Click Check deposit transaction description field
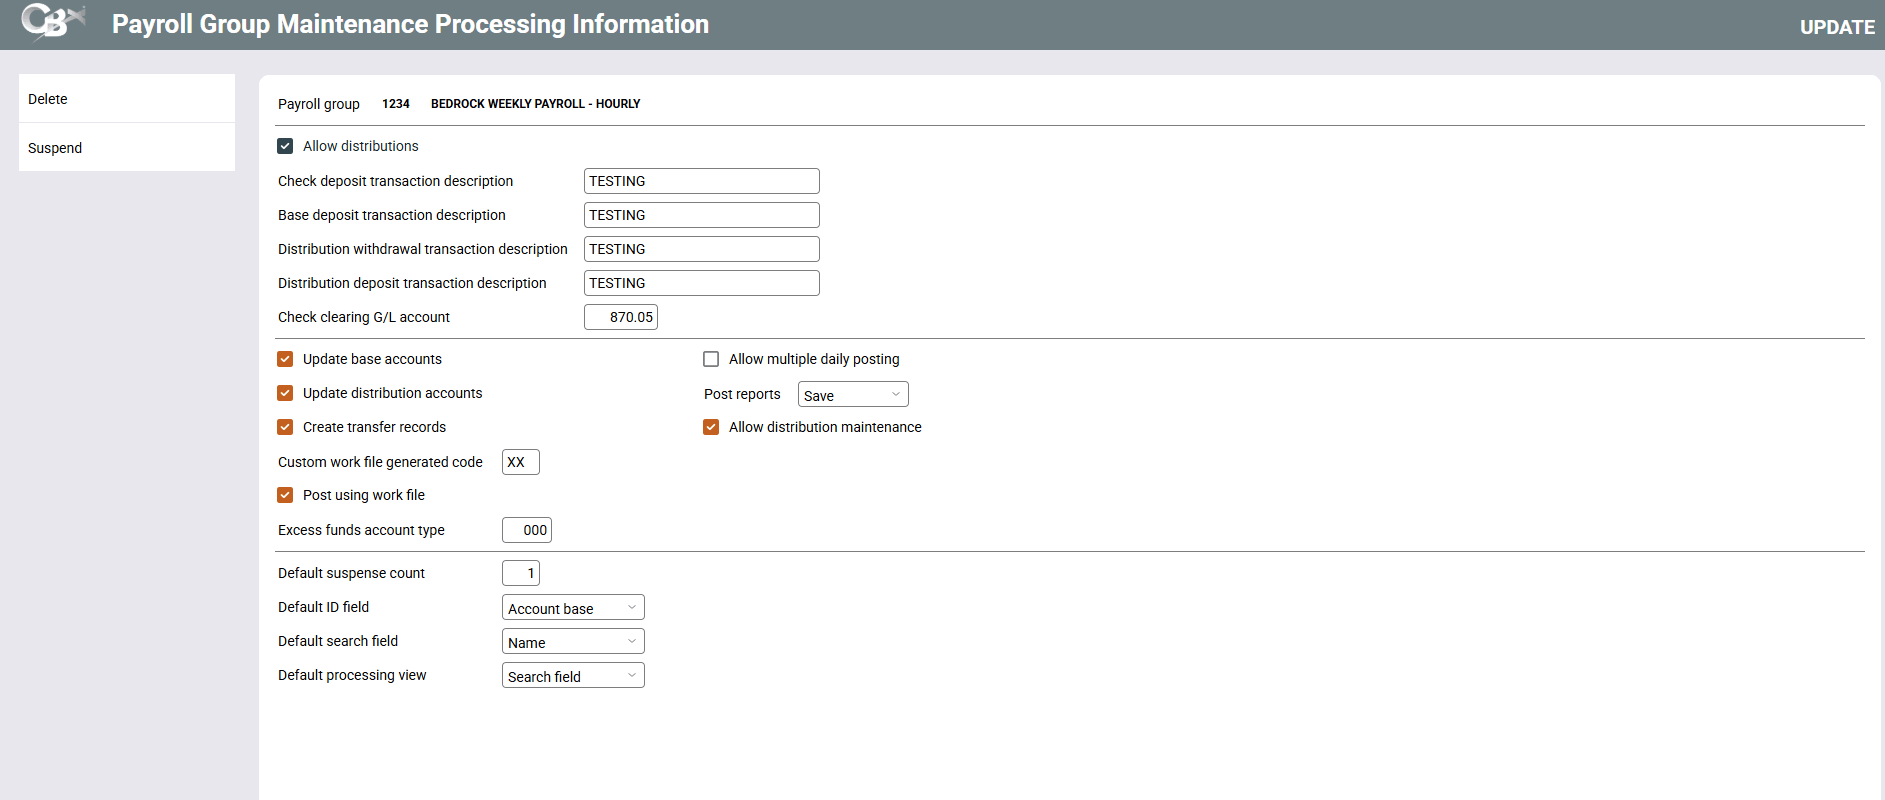 pos(701,181)
